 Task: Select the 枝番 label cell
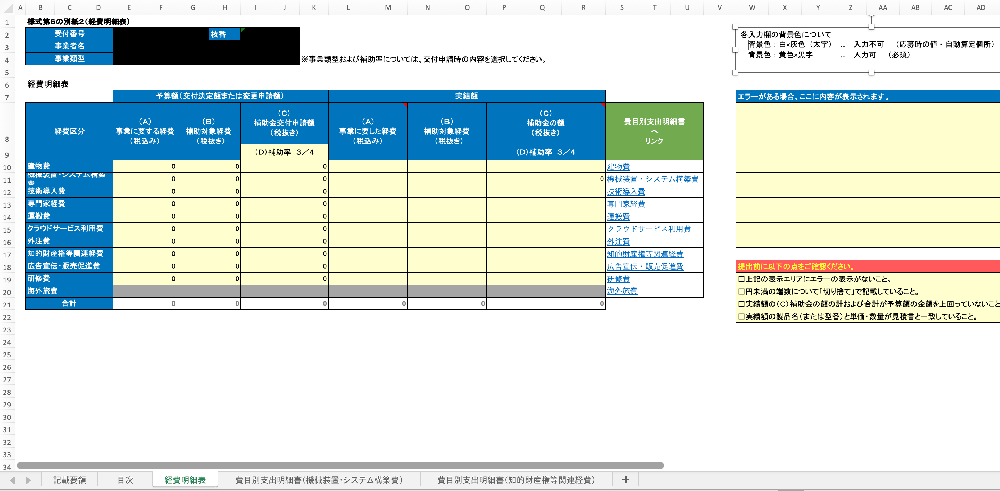(224, 34)
